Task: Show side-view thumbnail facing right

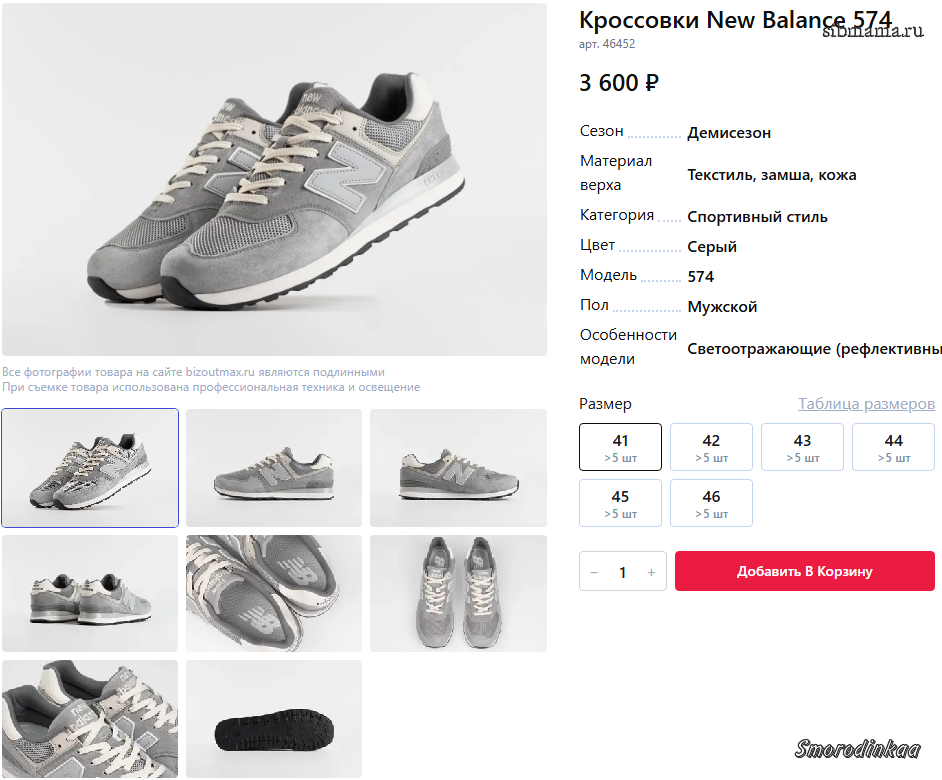Action: 458,468
